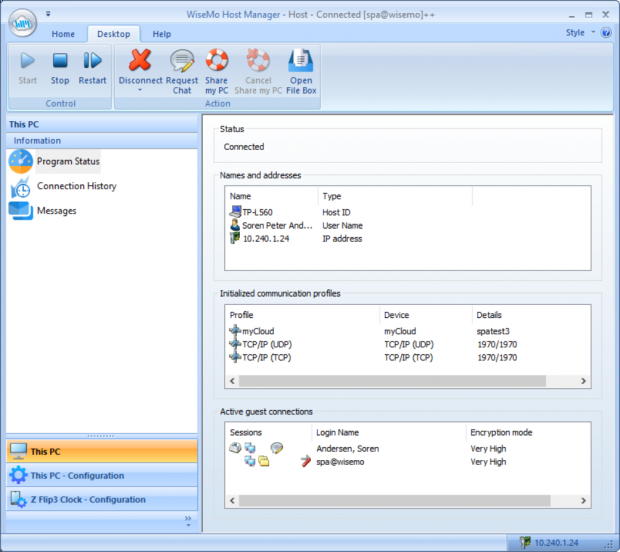Select the TP-L560 Host ID row
The width and height of the screenshot is (620, 552).
(296, 212)
